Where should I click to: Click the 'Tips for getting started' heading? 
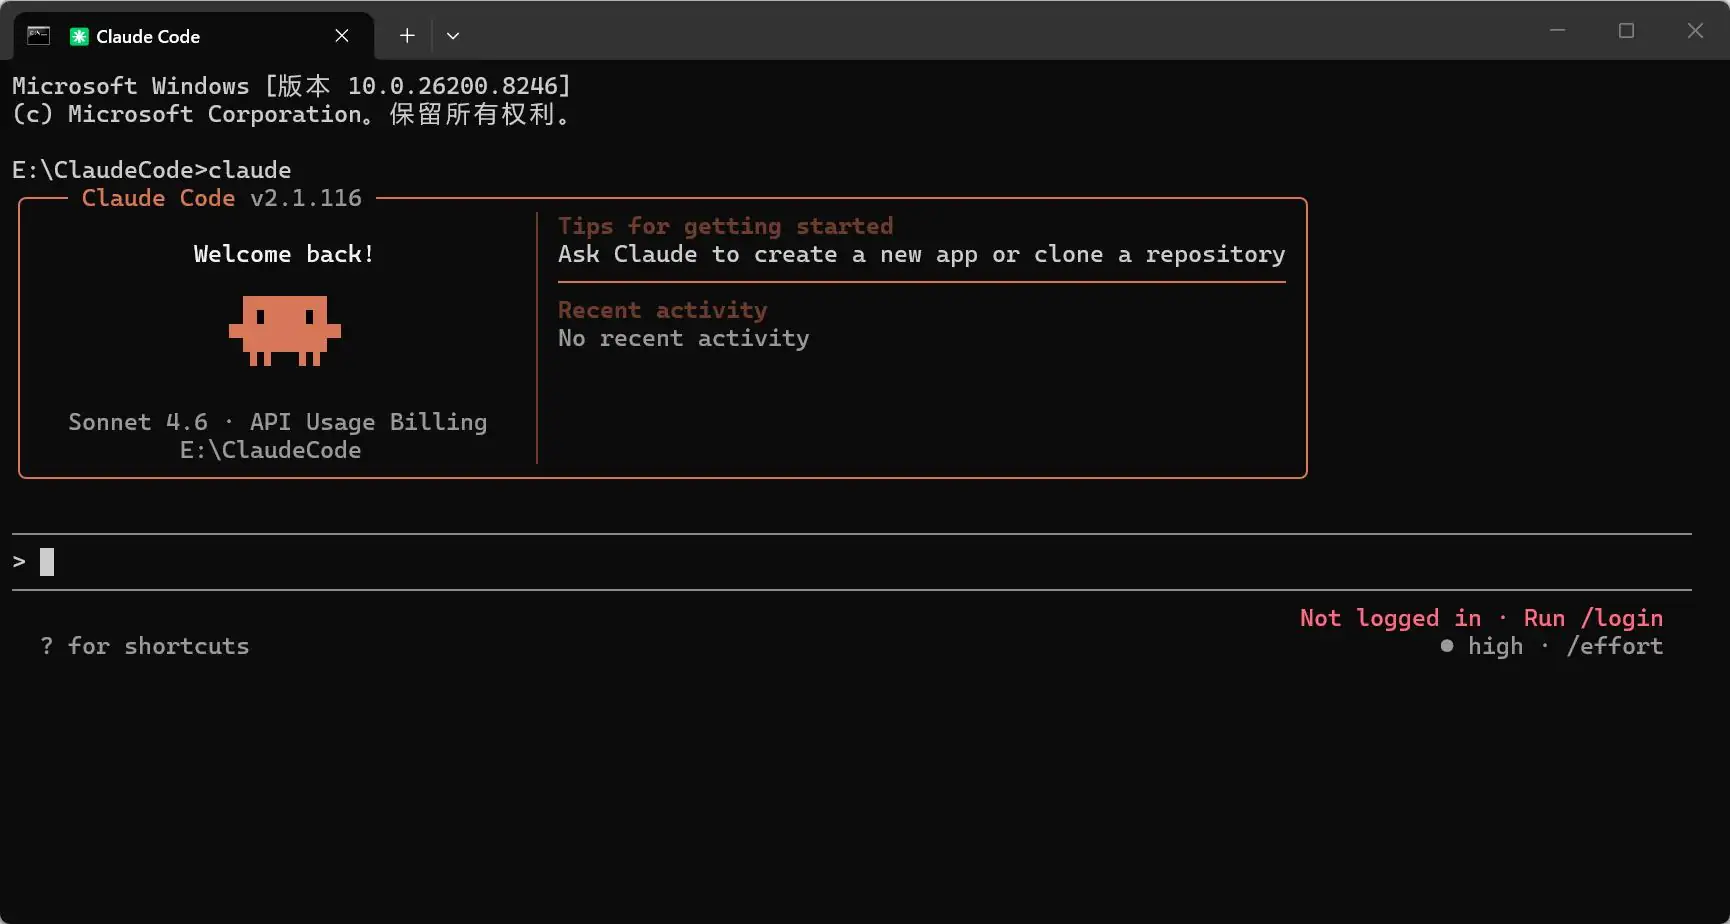[x=725, y=226]
